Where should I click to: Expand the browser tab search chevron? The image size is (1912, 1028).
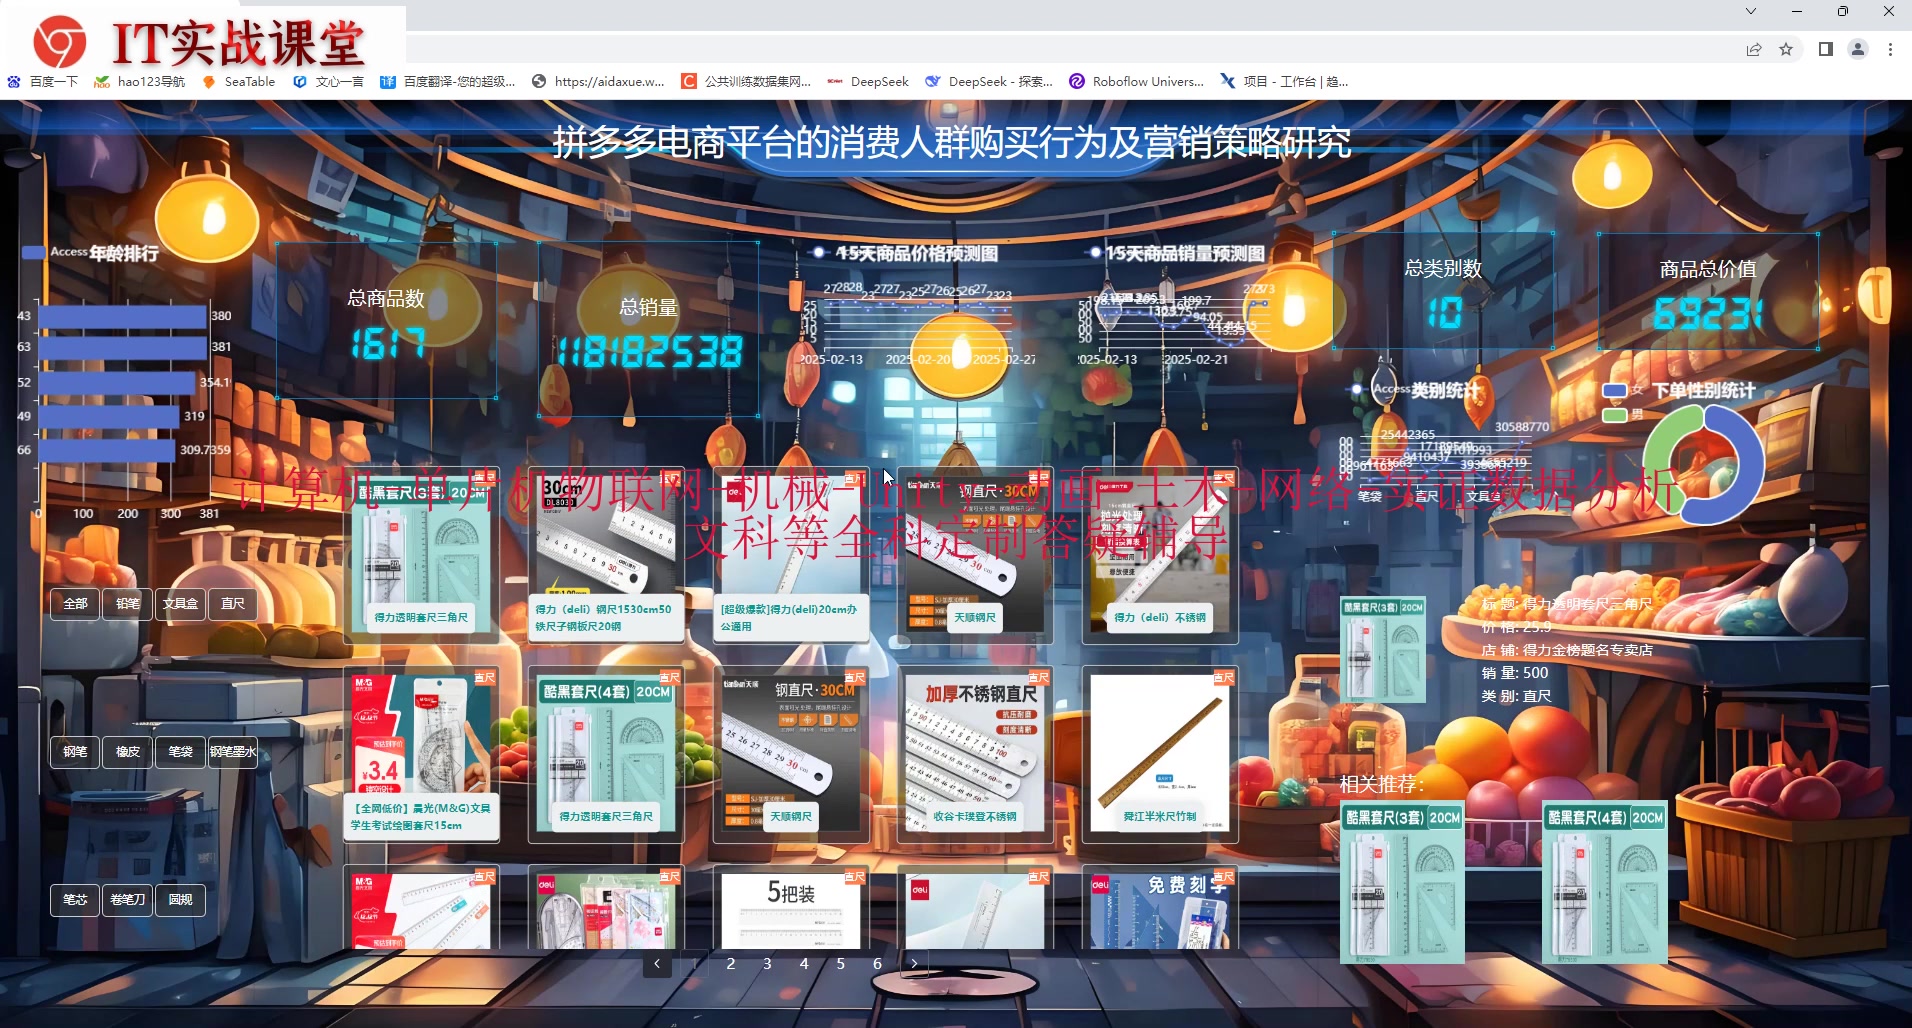click(1751, 11)
